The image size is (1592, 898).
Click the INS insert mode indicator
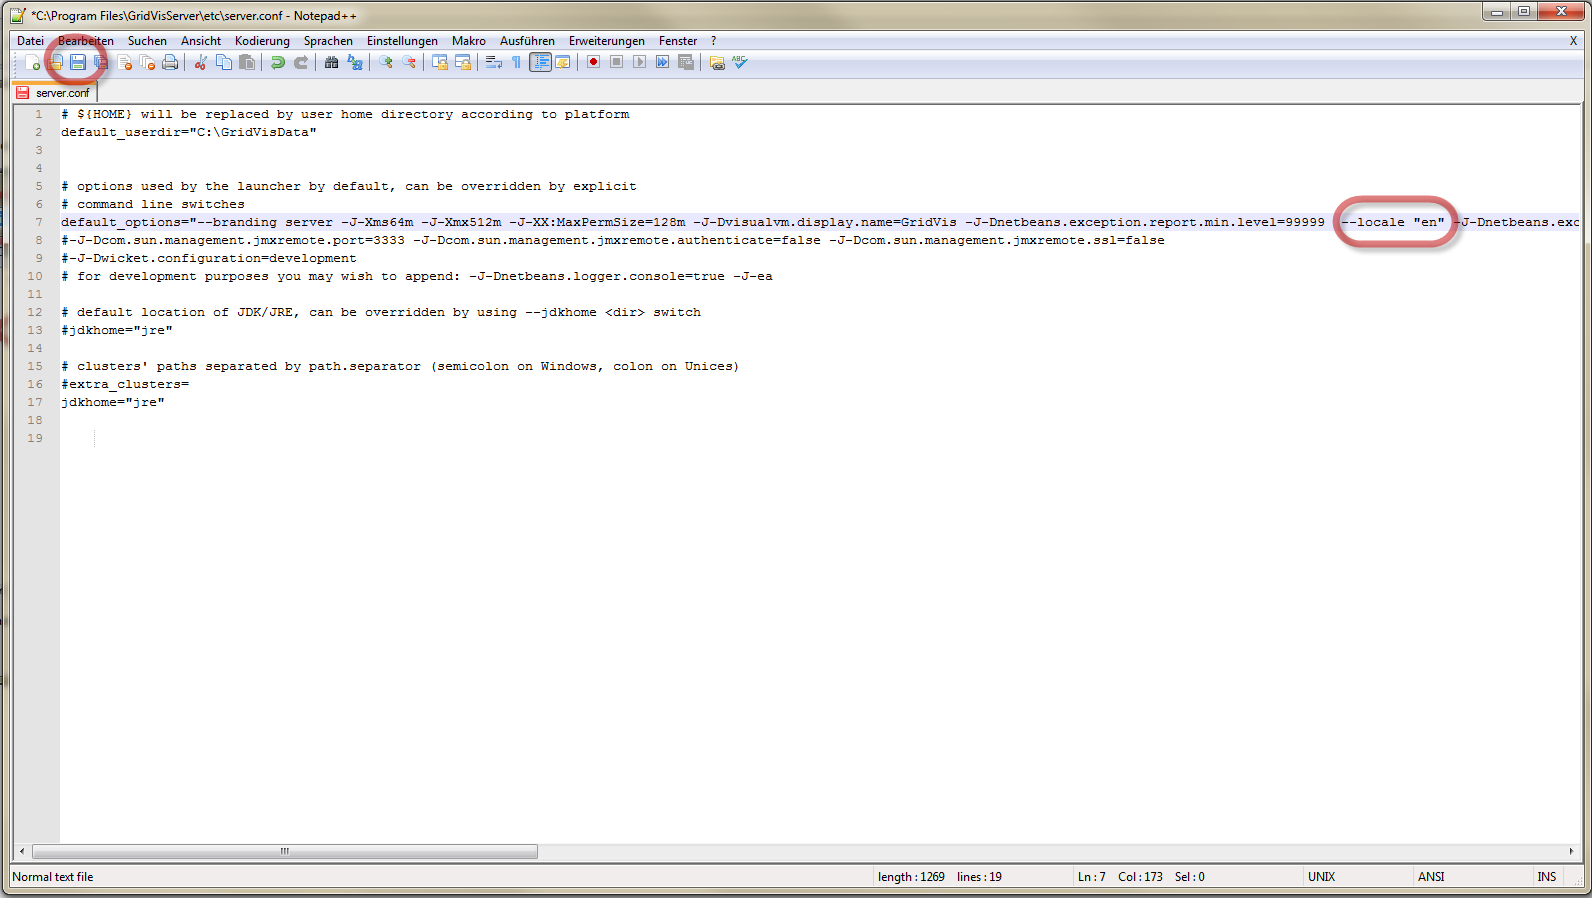pos(1546,877)
